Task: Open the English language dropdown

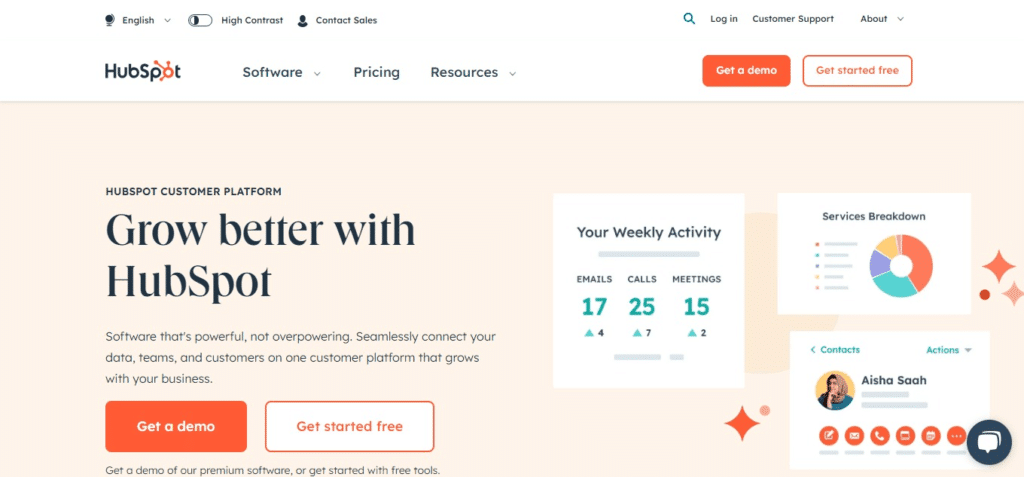Action: (138, 20)
